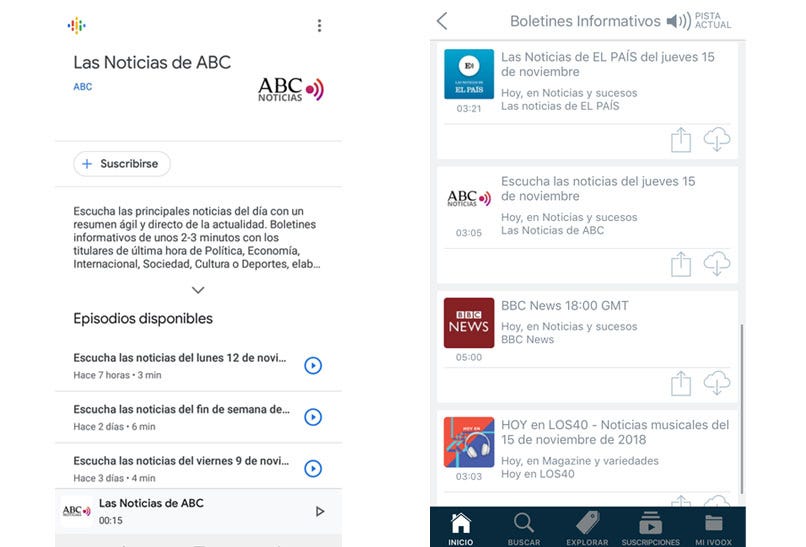This screenshot has height=547, width=806.
Task: Click the iVoox list scrollbar
Action: tap(742, 409)
